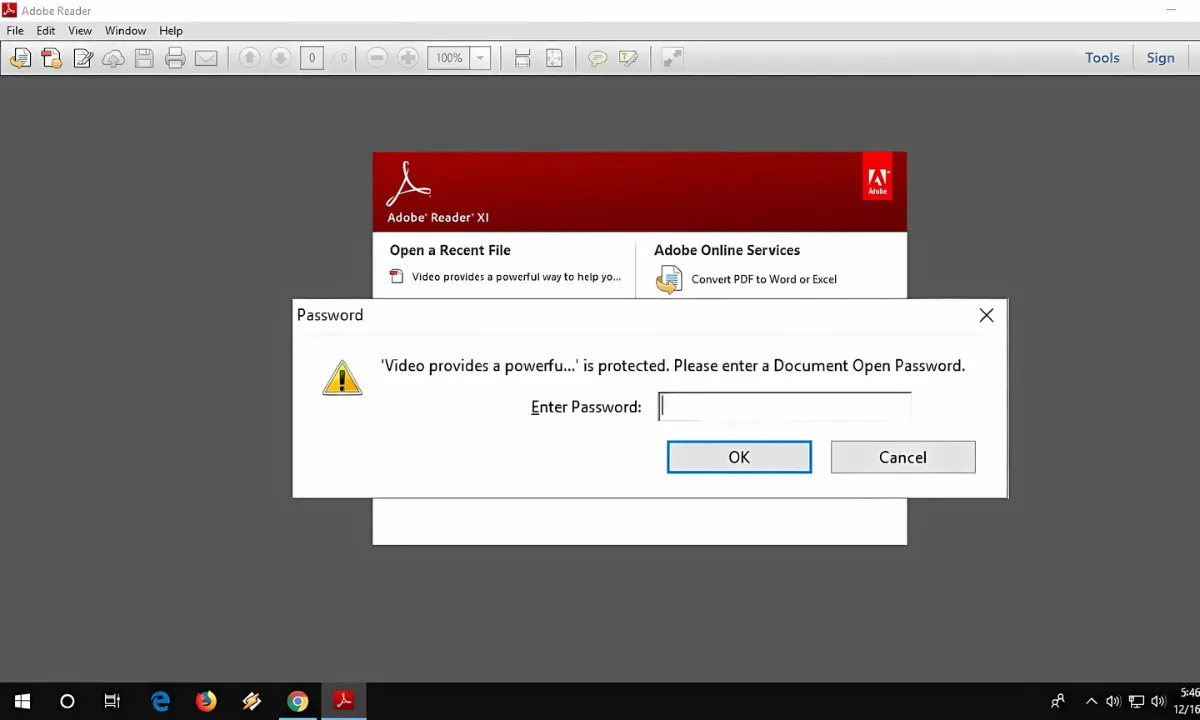This screenshot has width=1200, height=720.
Task: Open the File menu
Action: pyautogui.click(x=15, y=31)
